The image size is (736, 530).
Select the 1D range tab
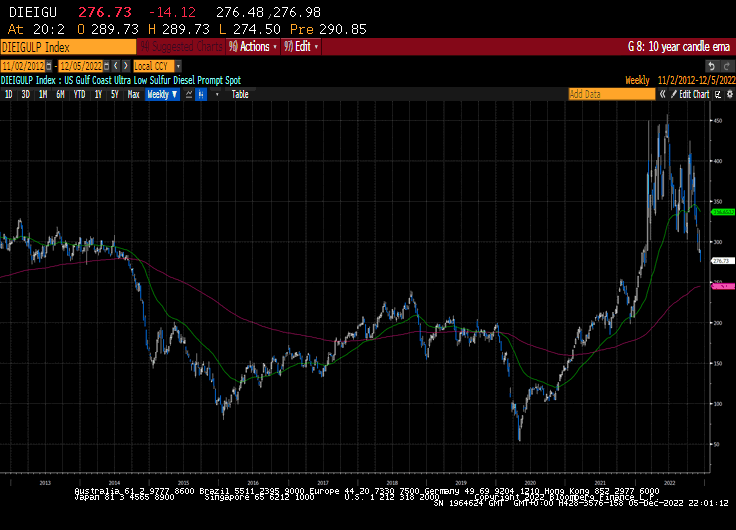[8, 94]
